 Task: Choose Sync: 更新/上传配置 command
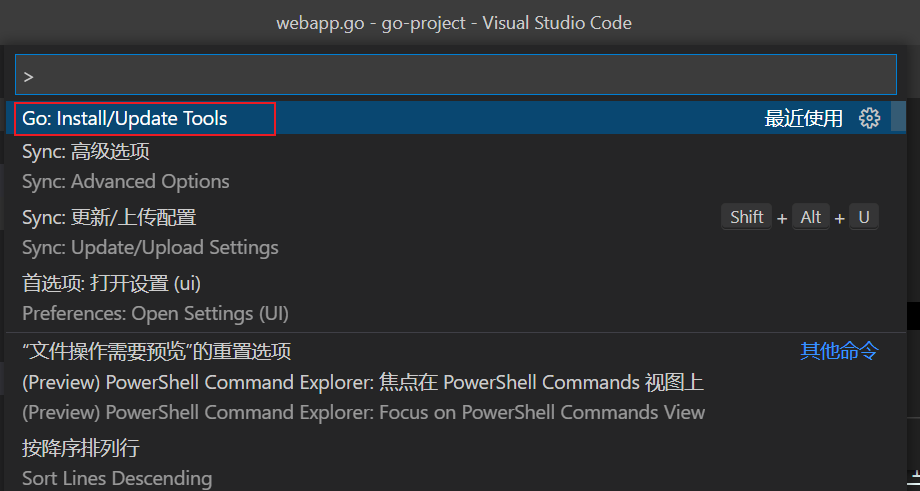coord(455,233)
